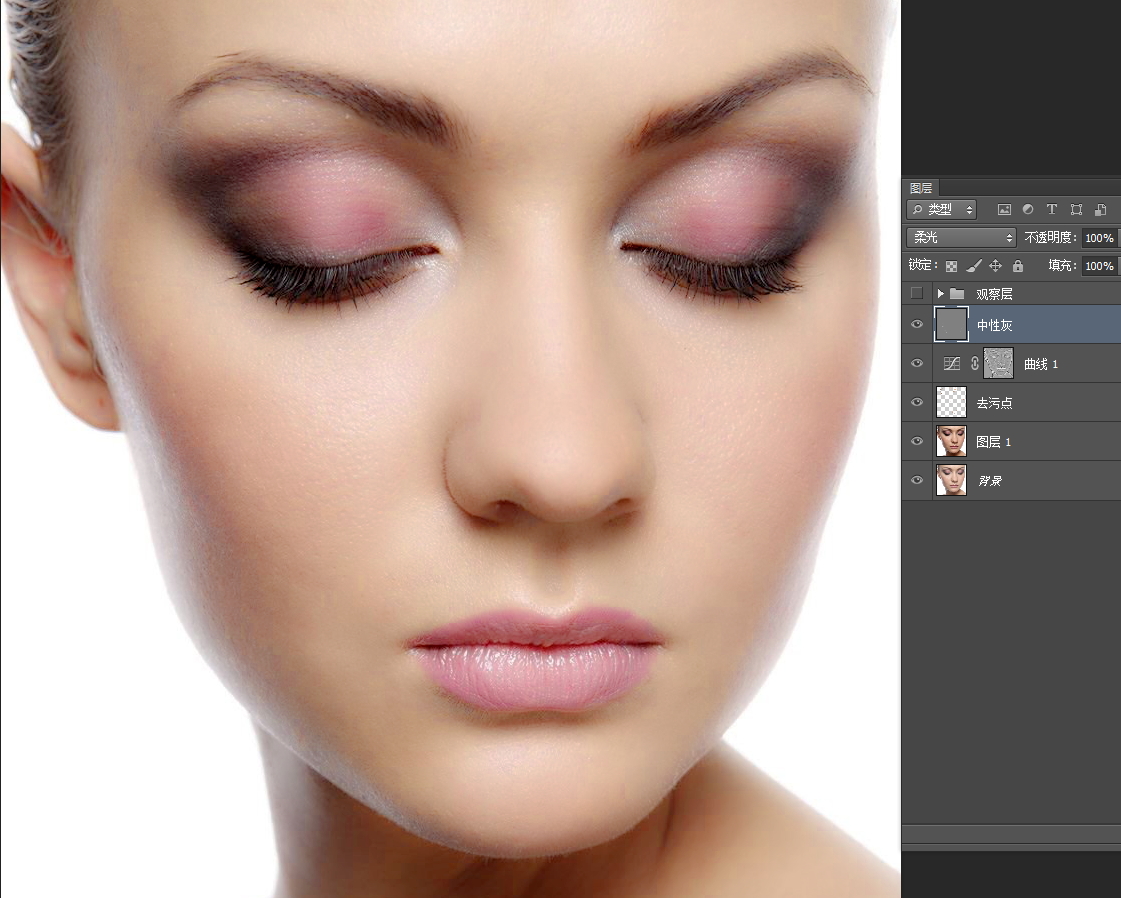The image size is (1121, 898).
Task: Lock image pixels brush icon
Action: click(973, 266)
